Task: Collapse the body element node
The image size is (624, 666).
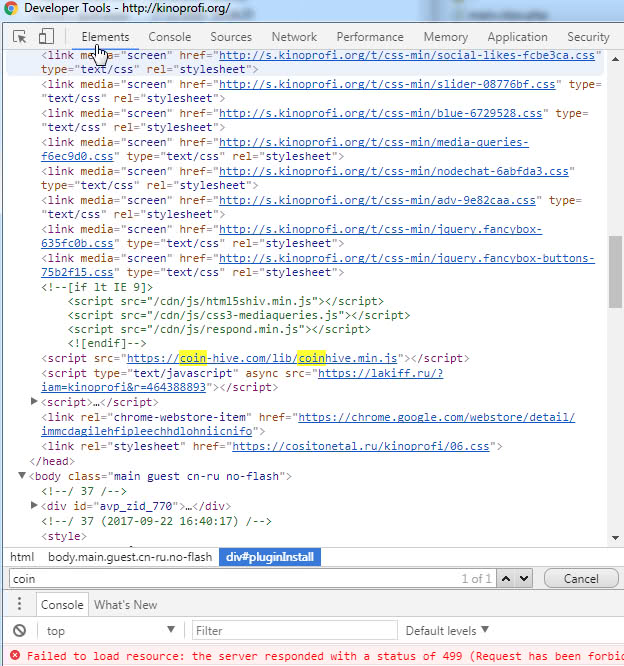Action: 22,475
